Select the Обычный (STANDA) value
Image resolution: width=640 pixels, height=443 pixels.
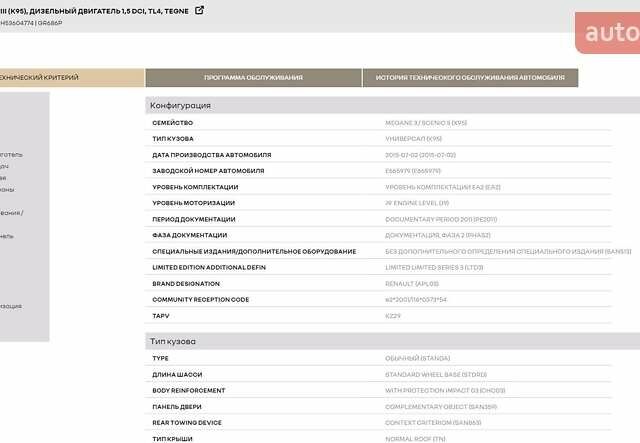point(418,358)
